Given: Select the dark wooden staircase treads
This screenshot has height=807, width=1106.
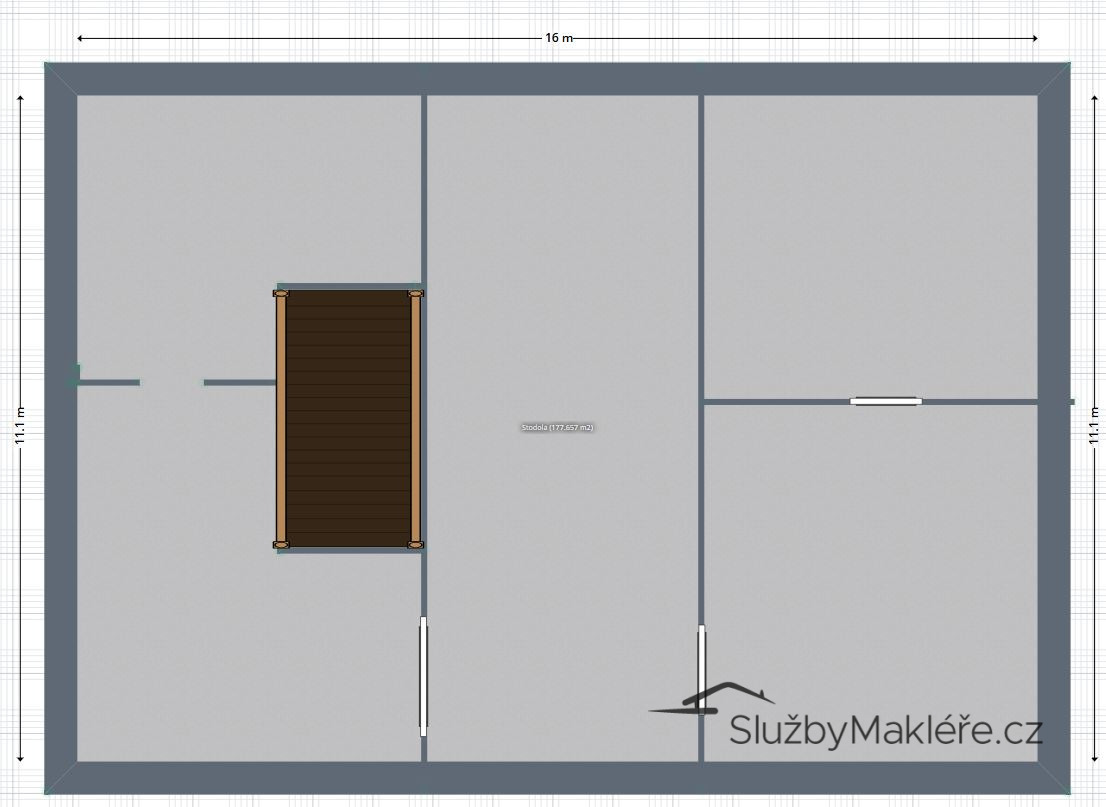Looking at the screenshot, I should coord(348,419).
